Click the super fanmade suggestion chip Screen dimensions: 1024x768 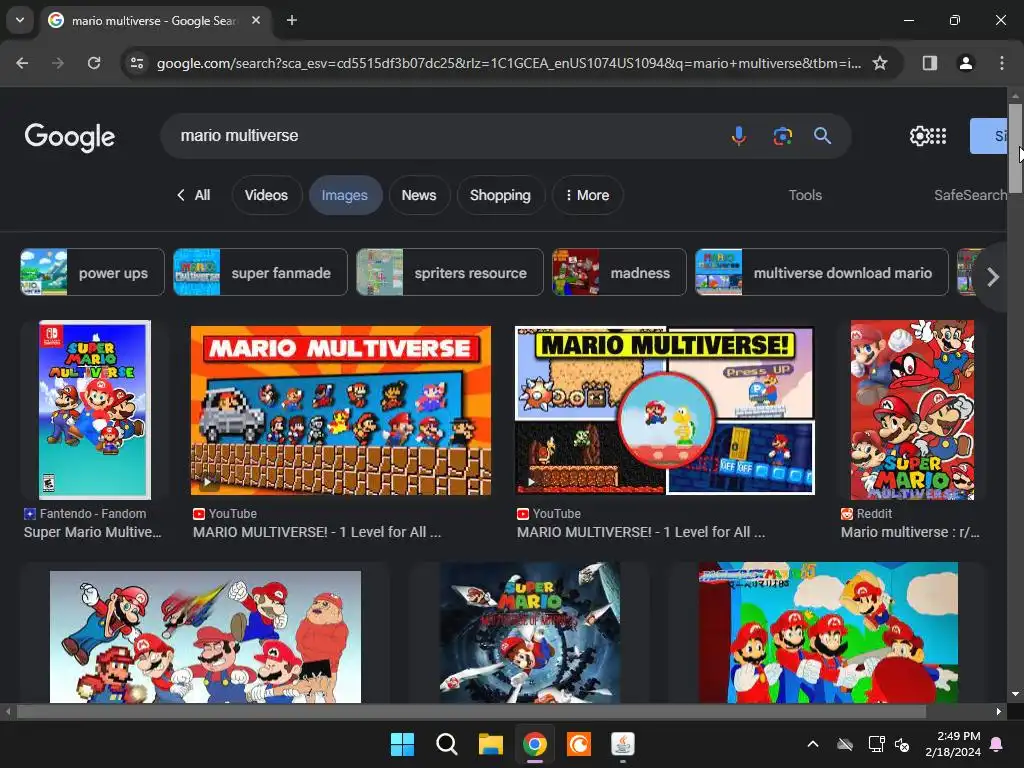tap(261, 272)
